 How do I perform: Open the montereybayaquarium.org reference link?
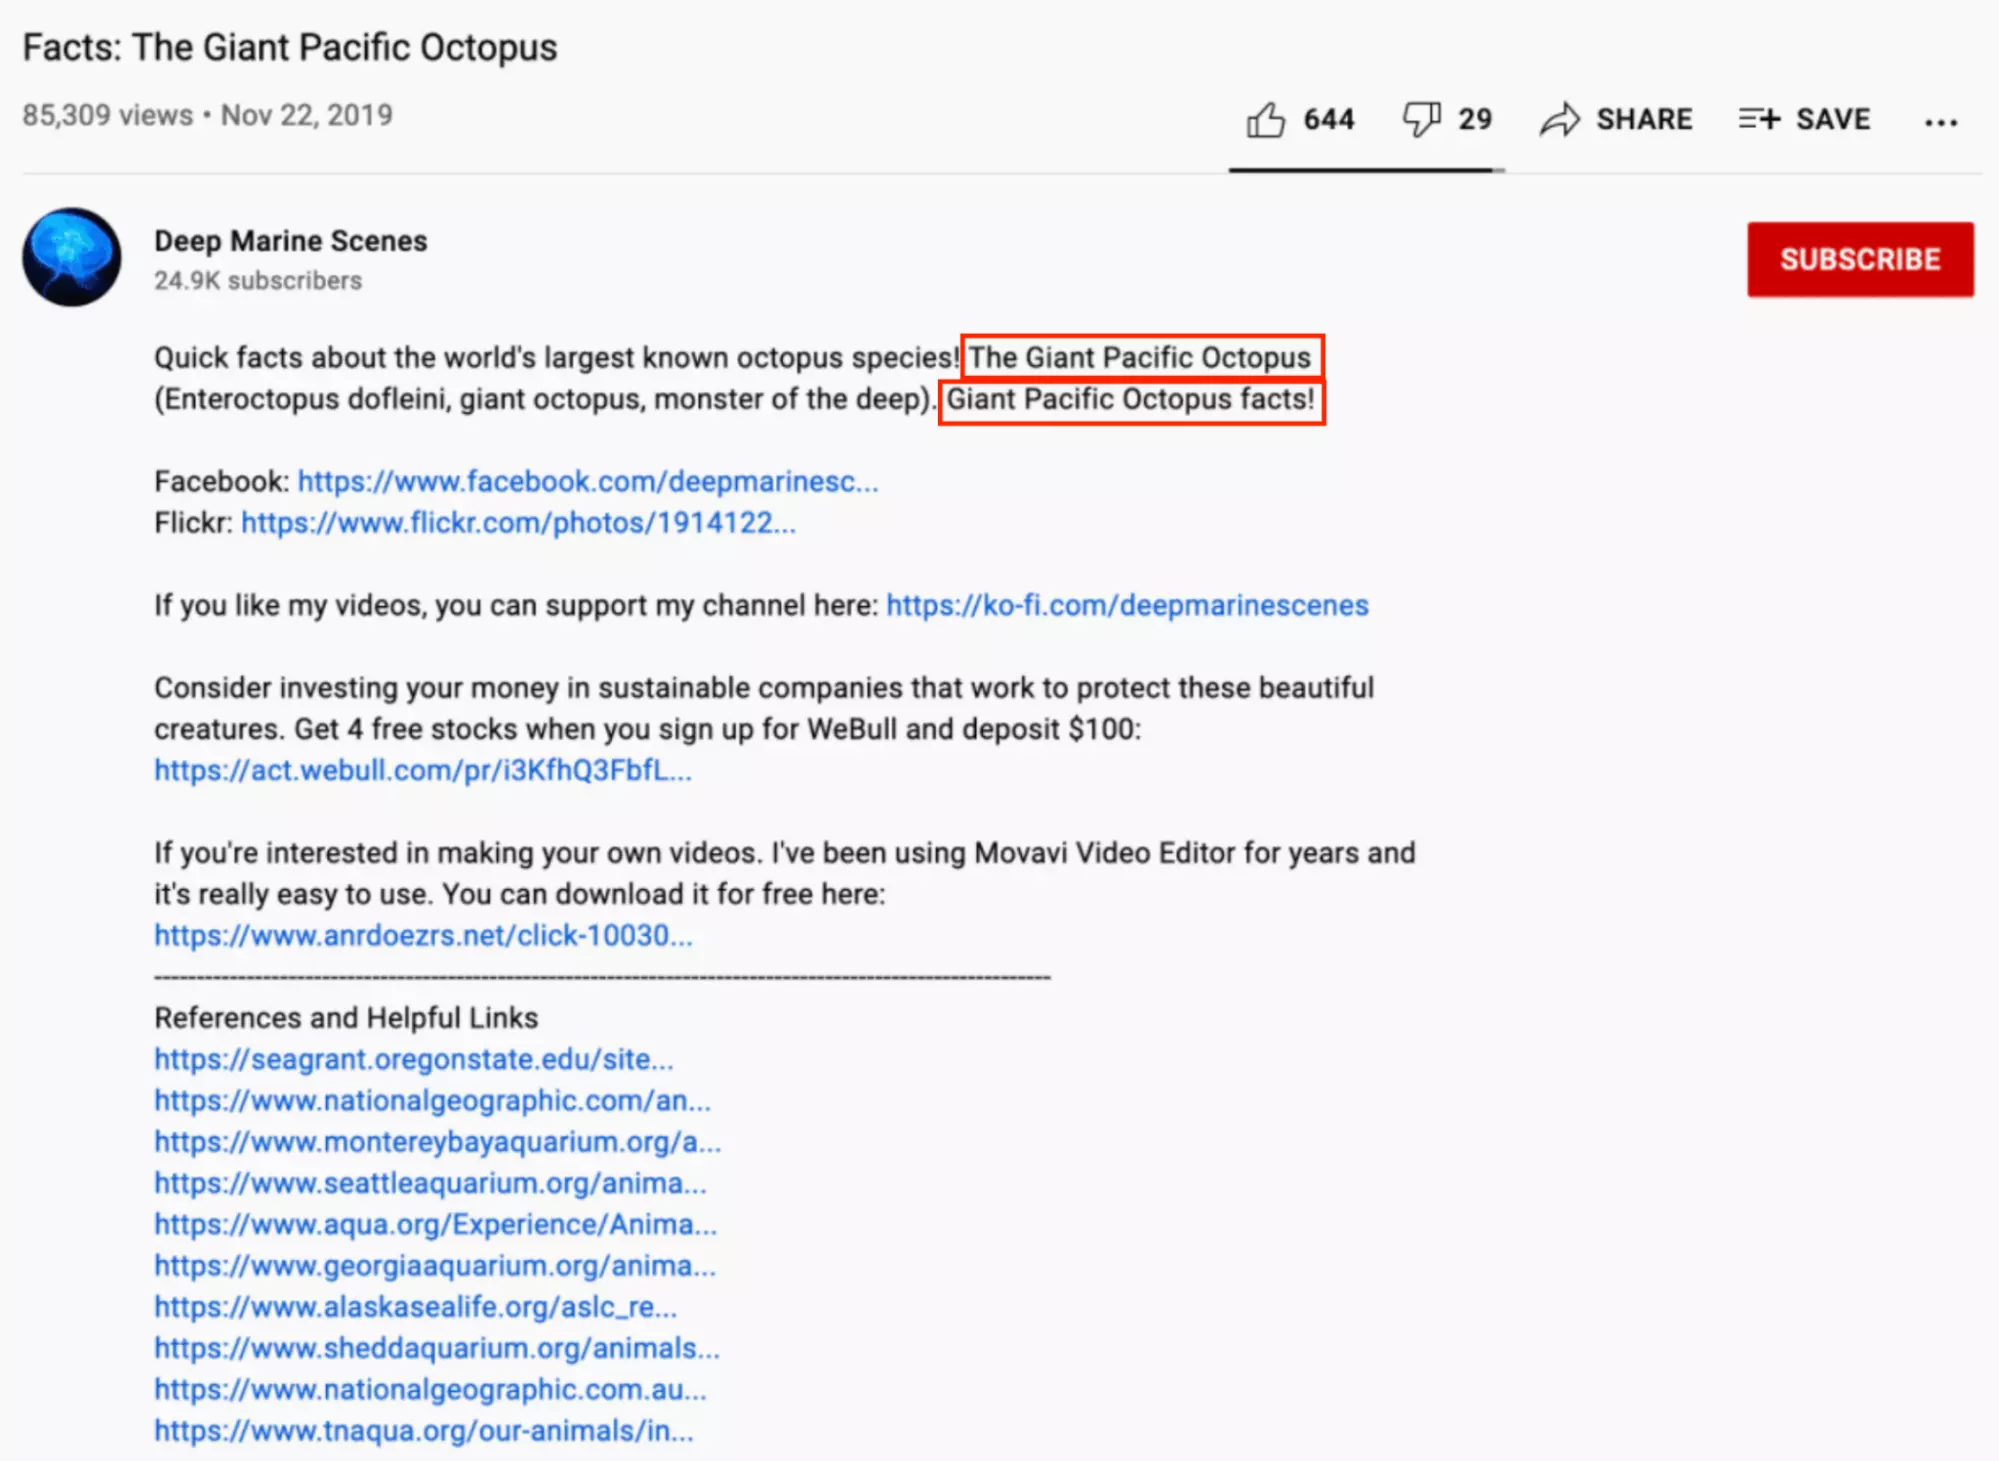click(437, 1142)
